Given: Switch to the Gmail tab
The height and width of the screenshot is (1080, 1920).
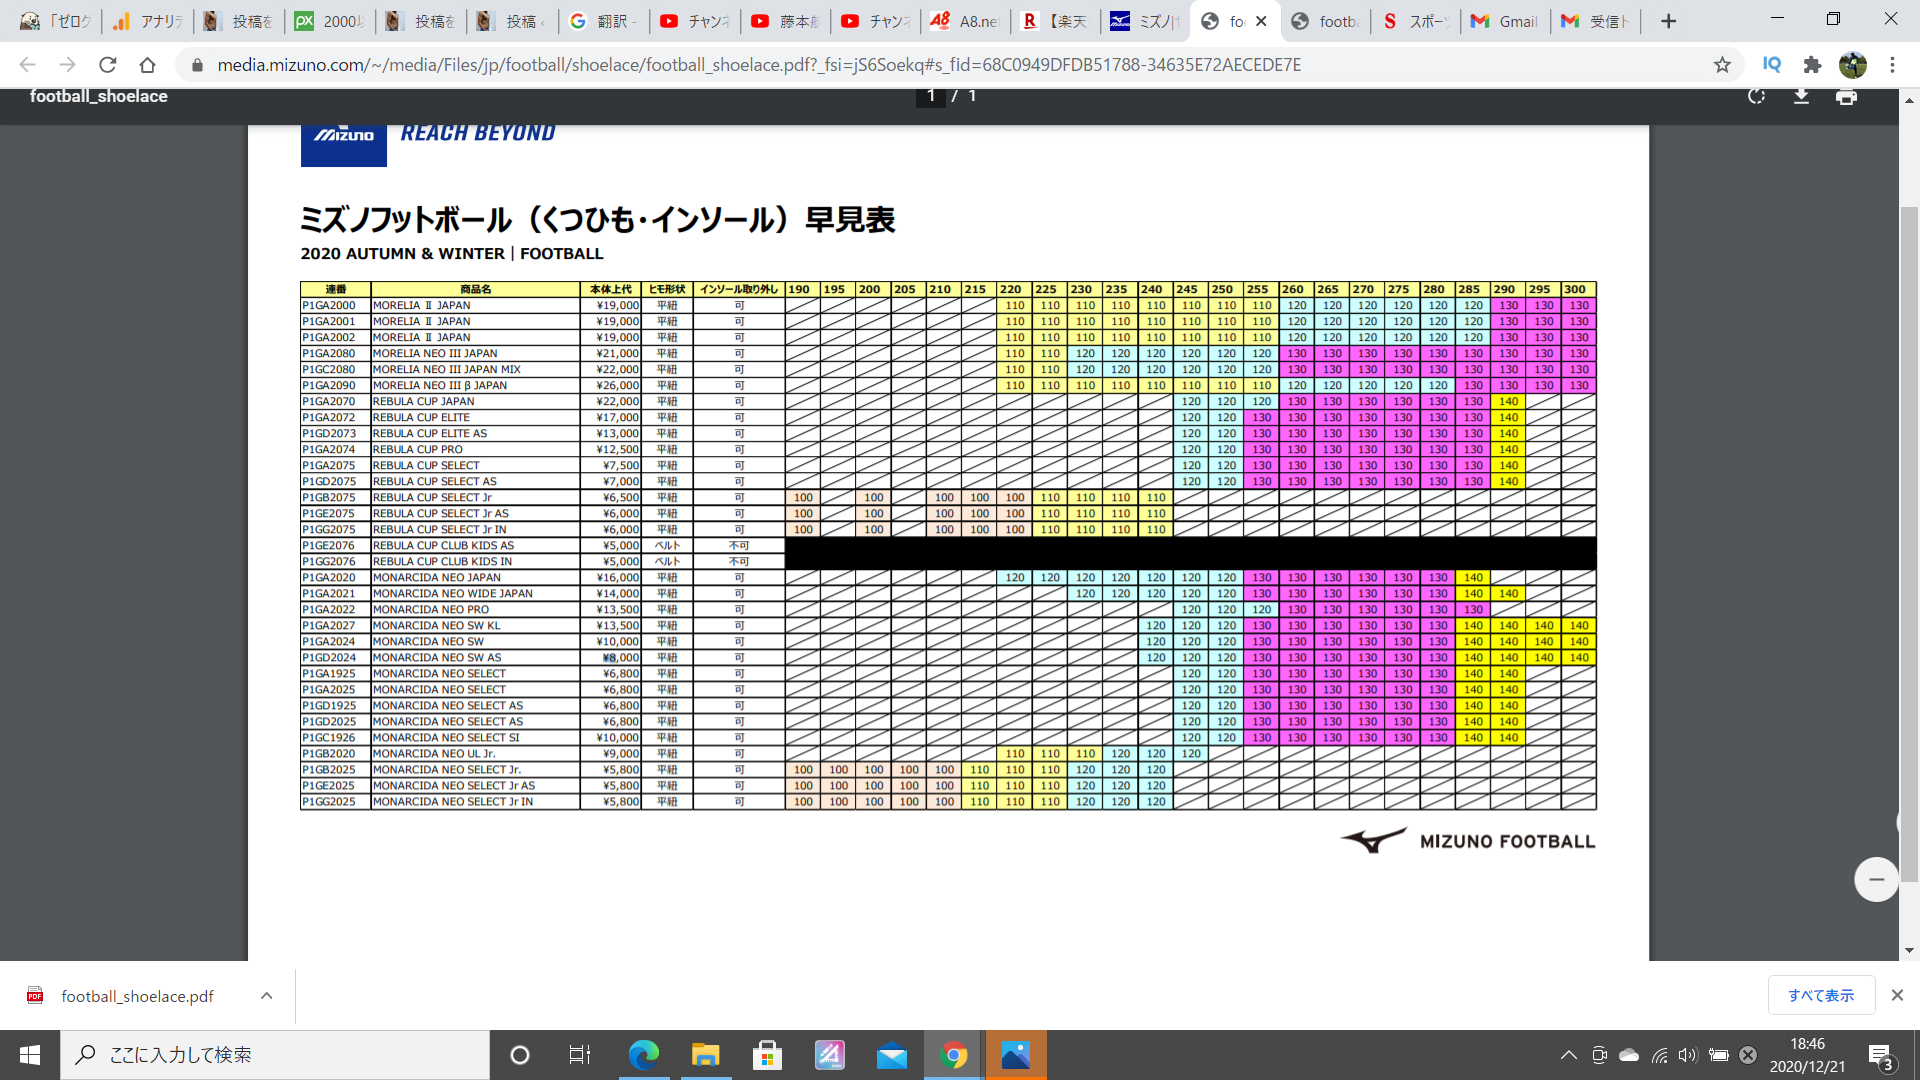Looking at the screenshot, I should coord(1505,21).
